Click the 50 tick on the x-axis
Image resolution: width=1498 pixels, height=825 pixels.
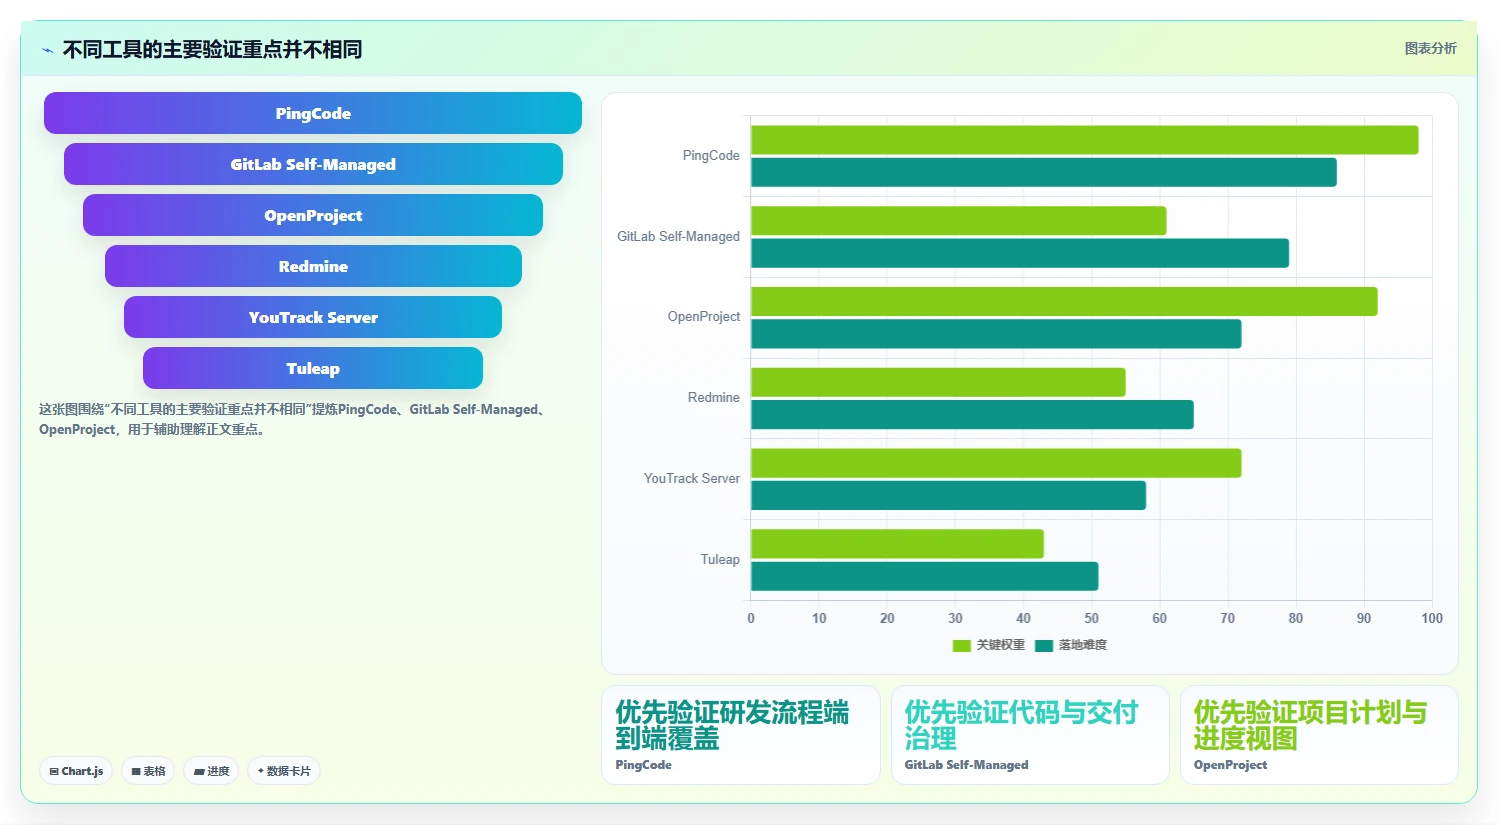point(1092,618)
